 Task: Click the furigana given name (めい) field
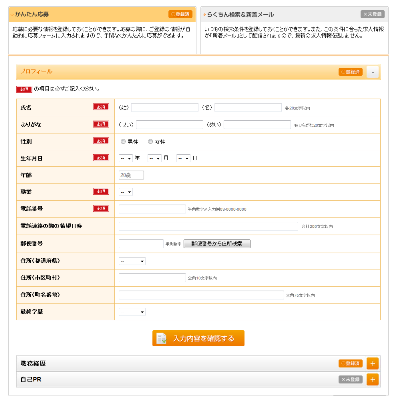click(257, 124)
